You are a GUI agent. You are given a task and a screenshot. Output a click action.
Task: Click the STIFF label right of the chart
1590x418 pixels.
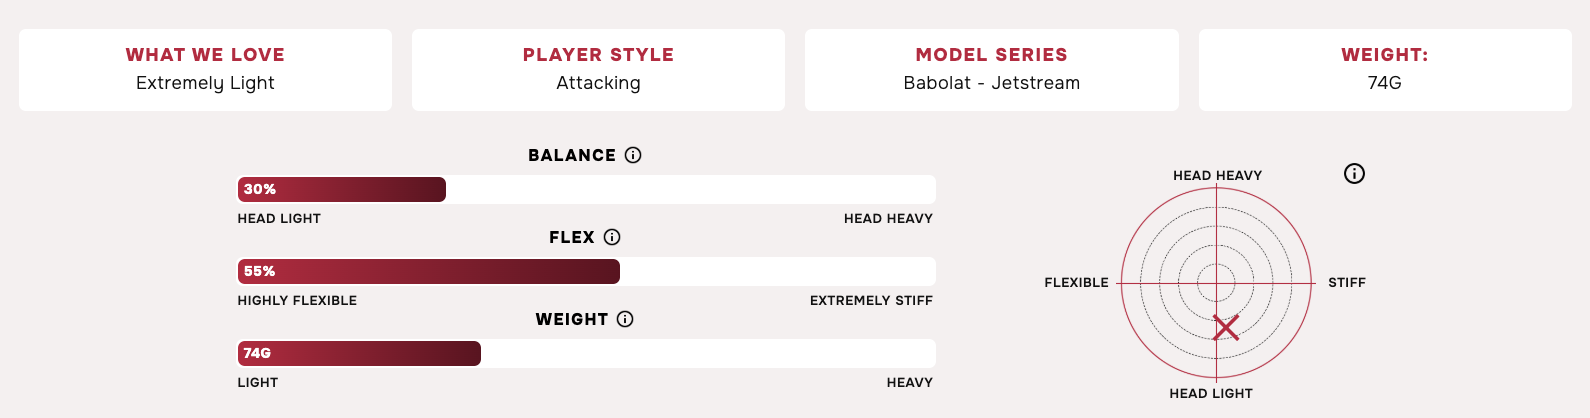click(1347, 283)
